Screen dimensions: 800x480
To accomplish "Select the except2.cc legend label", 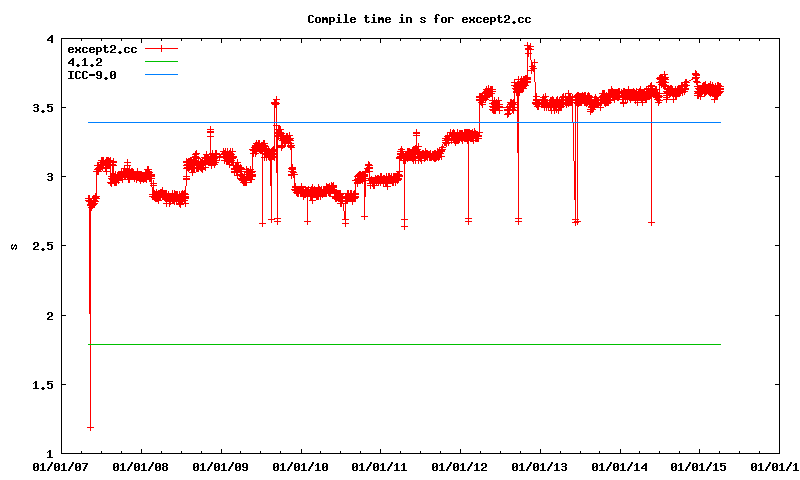I will pyautogui.click(x=102, y=48).
